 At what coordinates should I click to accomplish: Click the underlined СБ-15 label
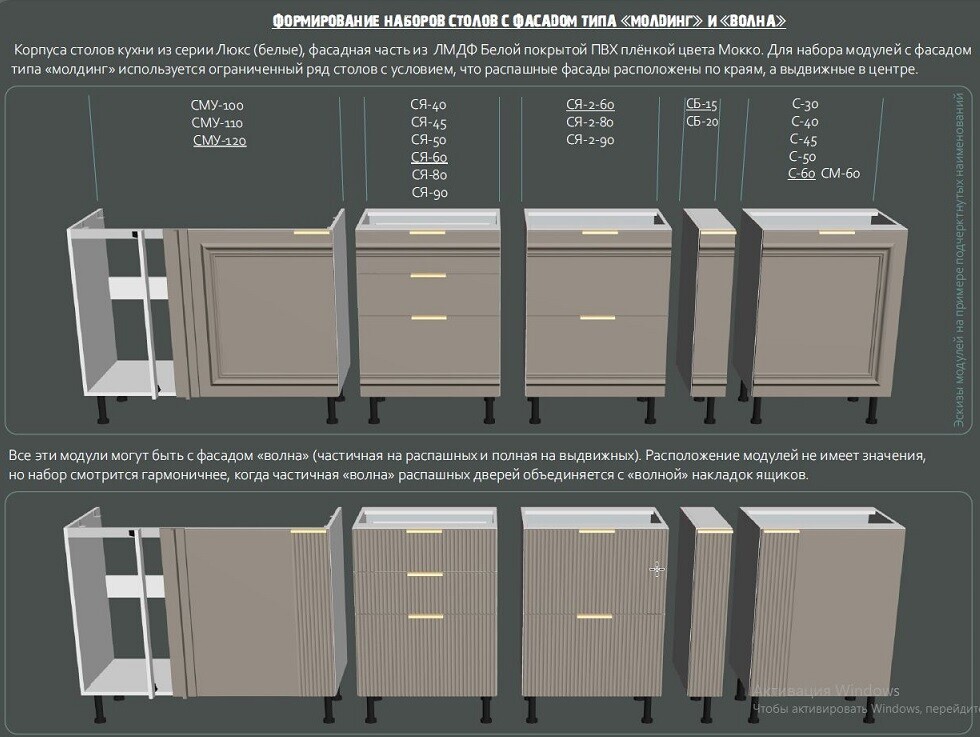(702, 104)
